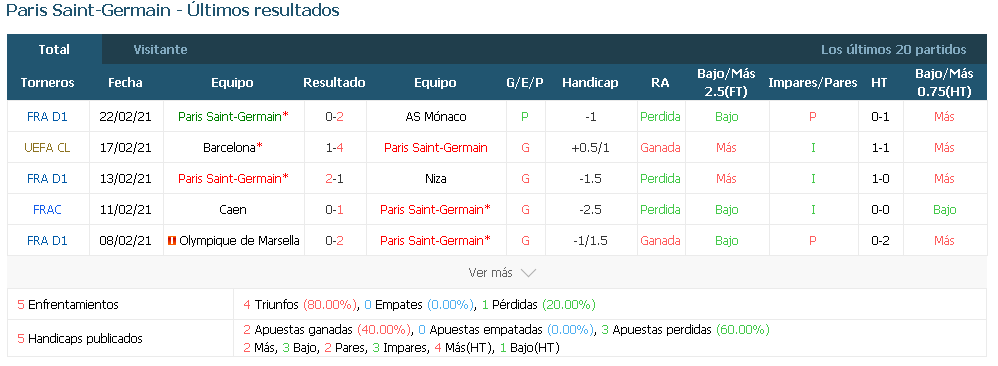Click the Impares/Pares column header

click(x=813, y=83)
